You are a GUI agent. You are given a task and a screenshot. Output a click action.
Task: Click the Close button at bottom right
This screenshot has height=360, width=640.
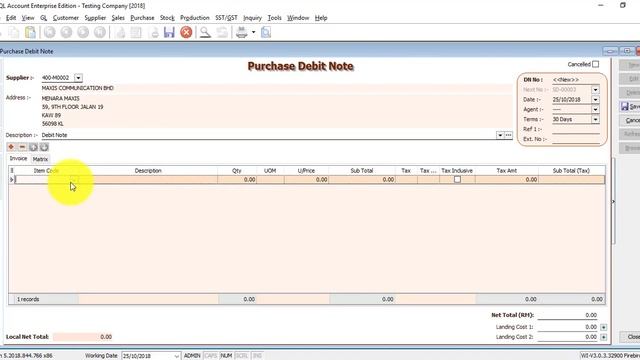630,337
